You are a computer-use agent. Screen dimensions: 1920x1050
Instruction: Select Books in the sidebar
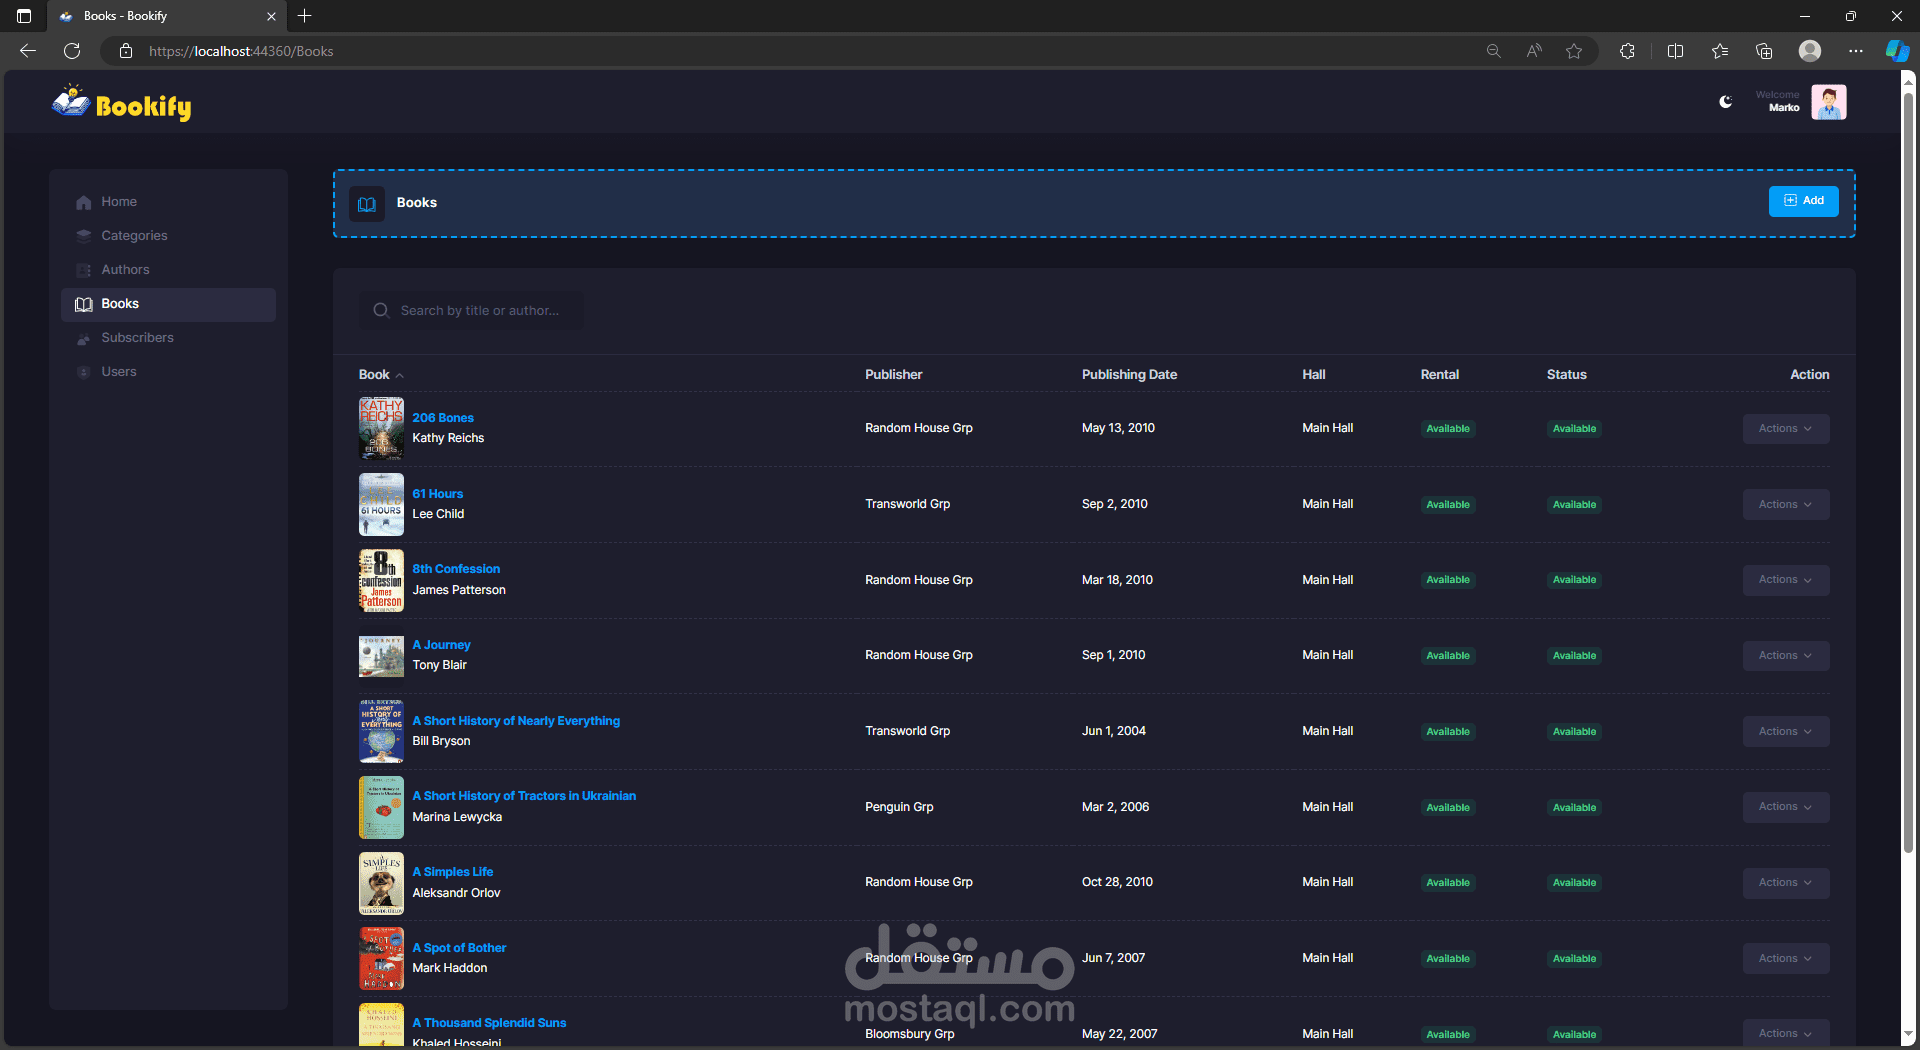168,304
